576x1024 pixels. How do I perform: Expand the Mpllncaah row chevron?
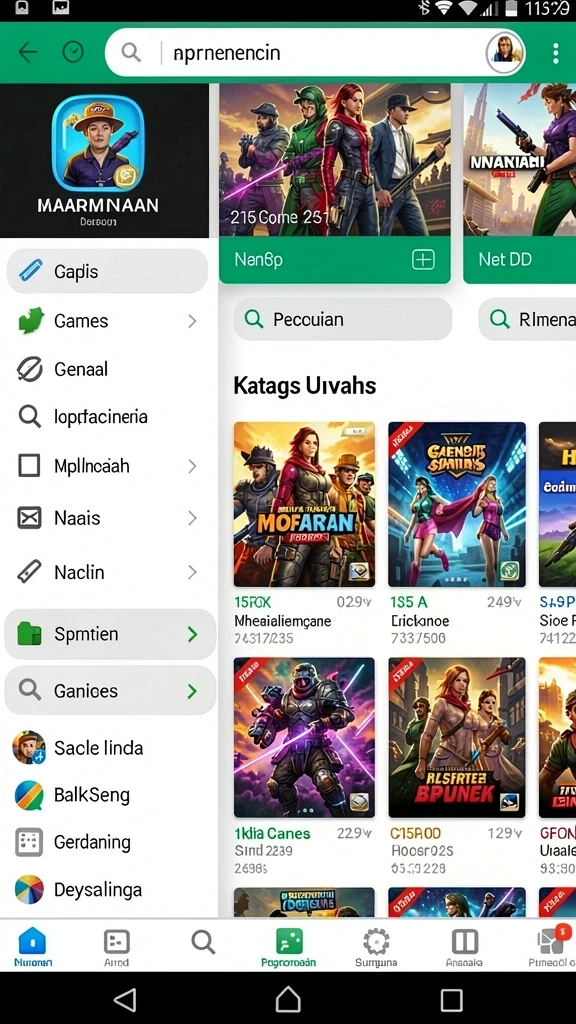click(192, 466)
